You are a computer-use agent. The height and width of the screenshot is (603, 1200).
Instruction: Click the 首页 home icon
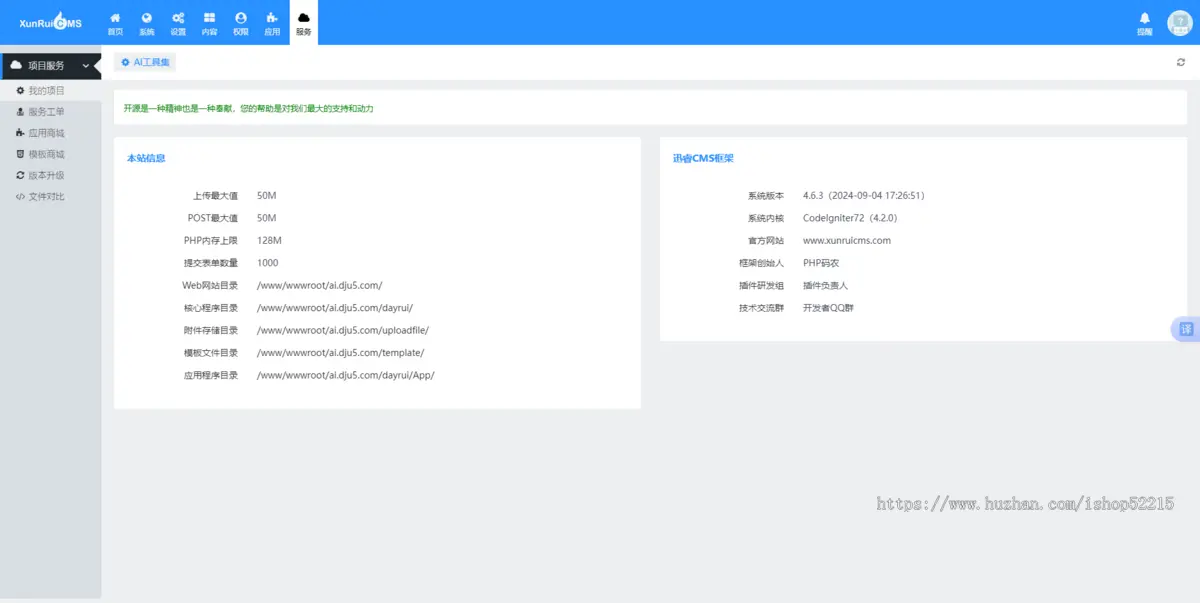tap(115, 17)
